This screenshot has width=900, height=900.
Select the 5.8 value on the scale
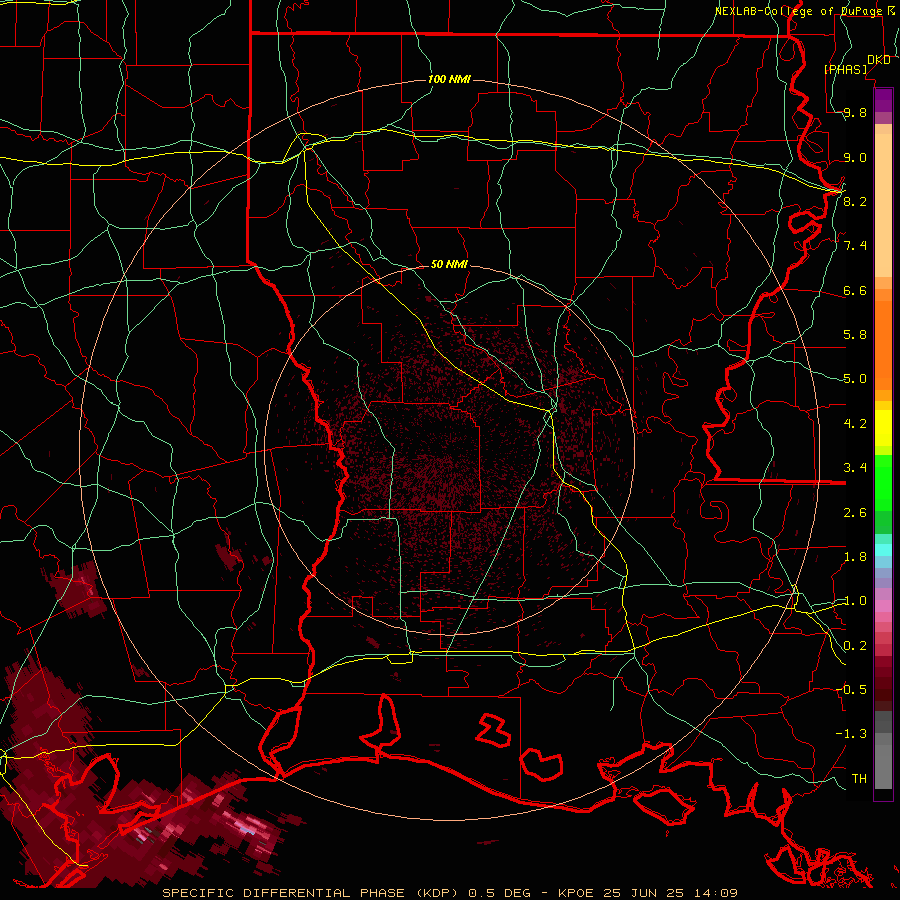(855, 335)
